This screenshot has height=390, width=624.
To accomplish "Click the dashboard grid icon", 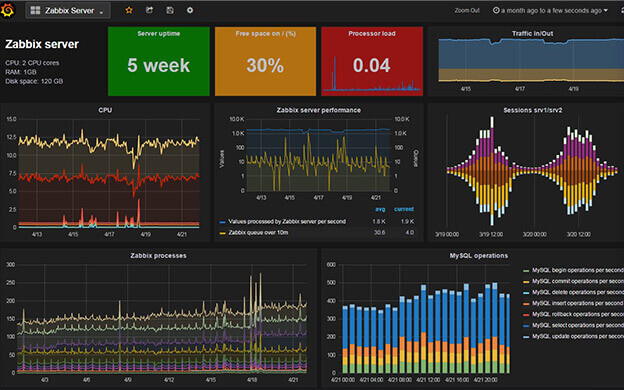I will tap(35, 11).
